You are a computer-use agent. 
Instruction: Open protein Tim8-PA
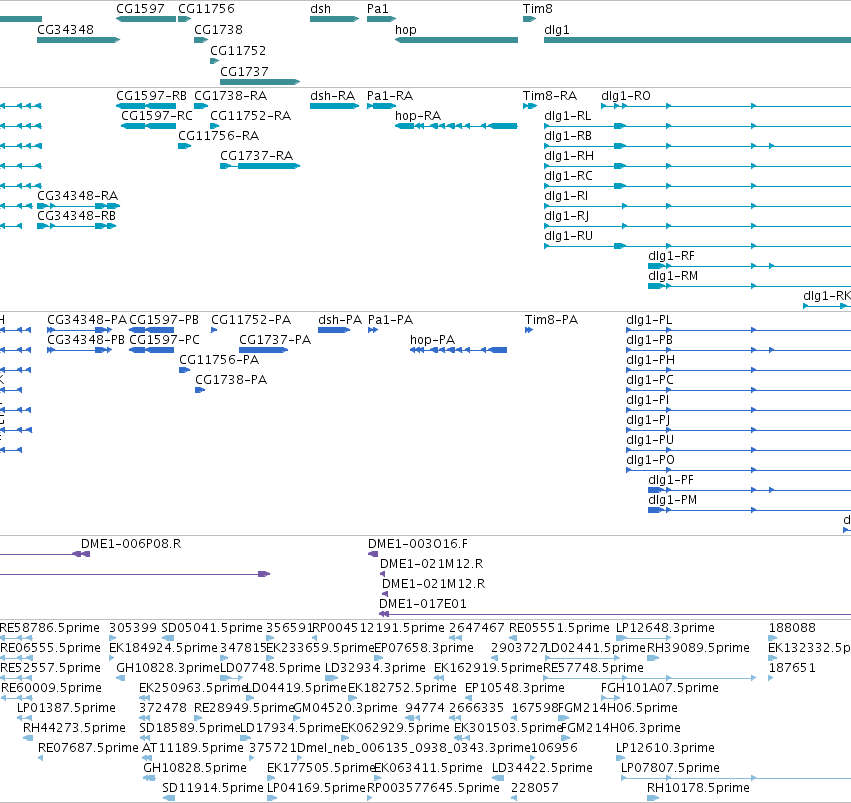(551, 320)
